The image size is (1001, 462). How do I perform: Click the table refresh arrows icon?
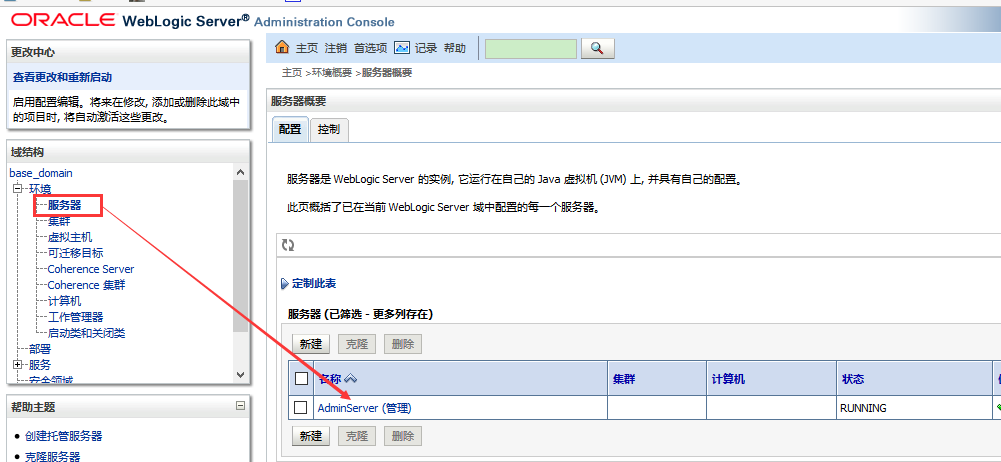pos(288,245)
